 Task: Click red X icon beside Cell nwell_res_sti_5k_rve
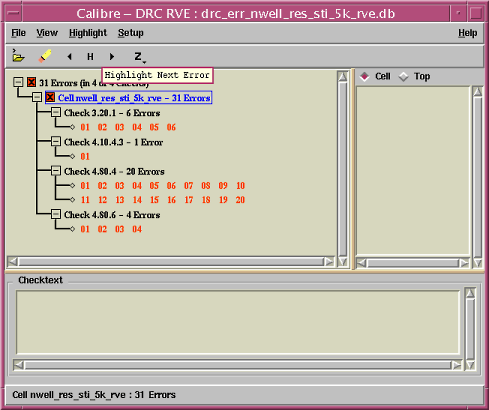(50, 97)
